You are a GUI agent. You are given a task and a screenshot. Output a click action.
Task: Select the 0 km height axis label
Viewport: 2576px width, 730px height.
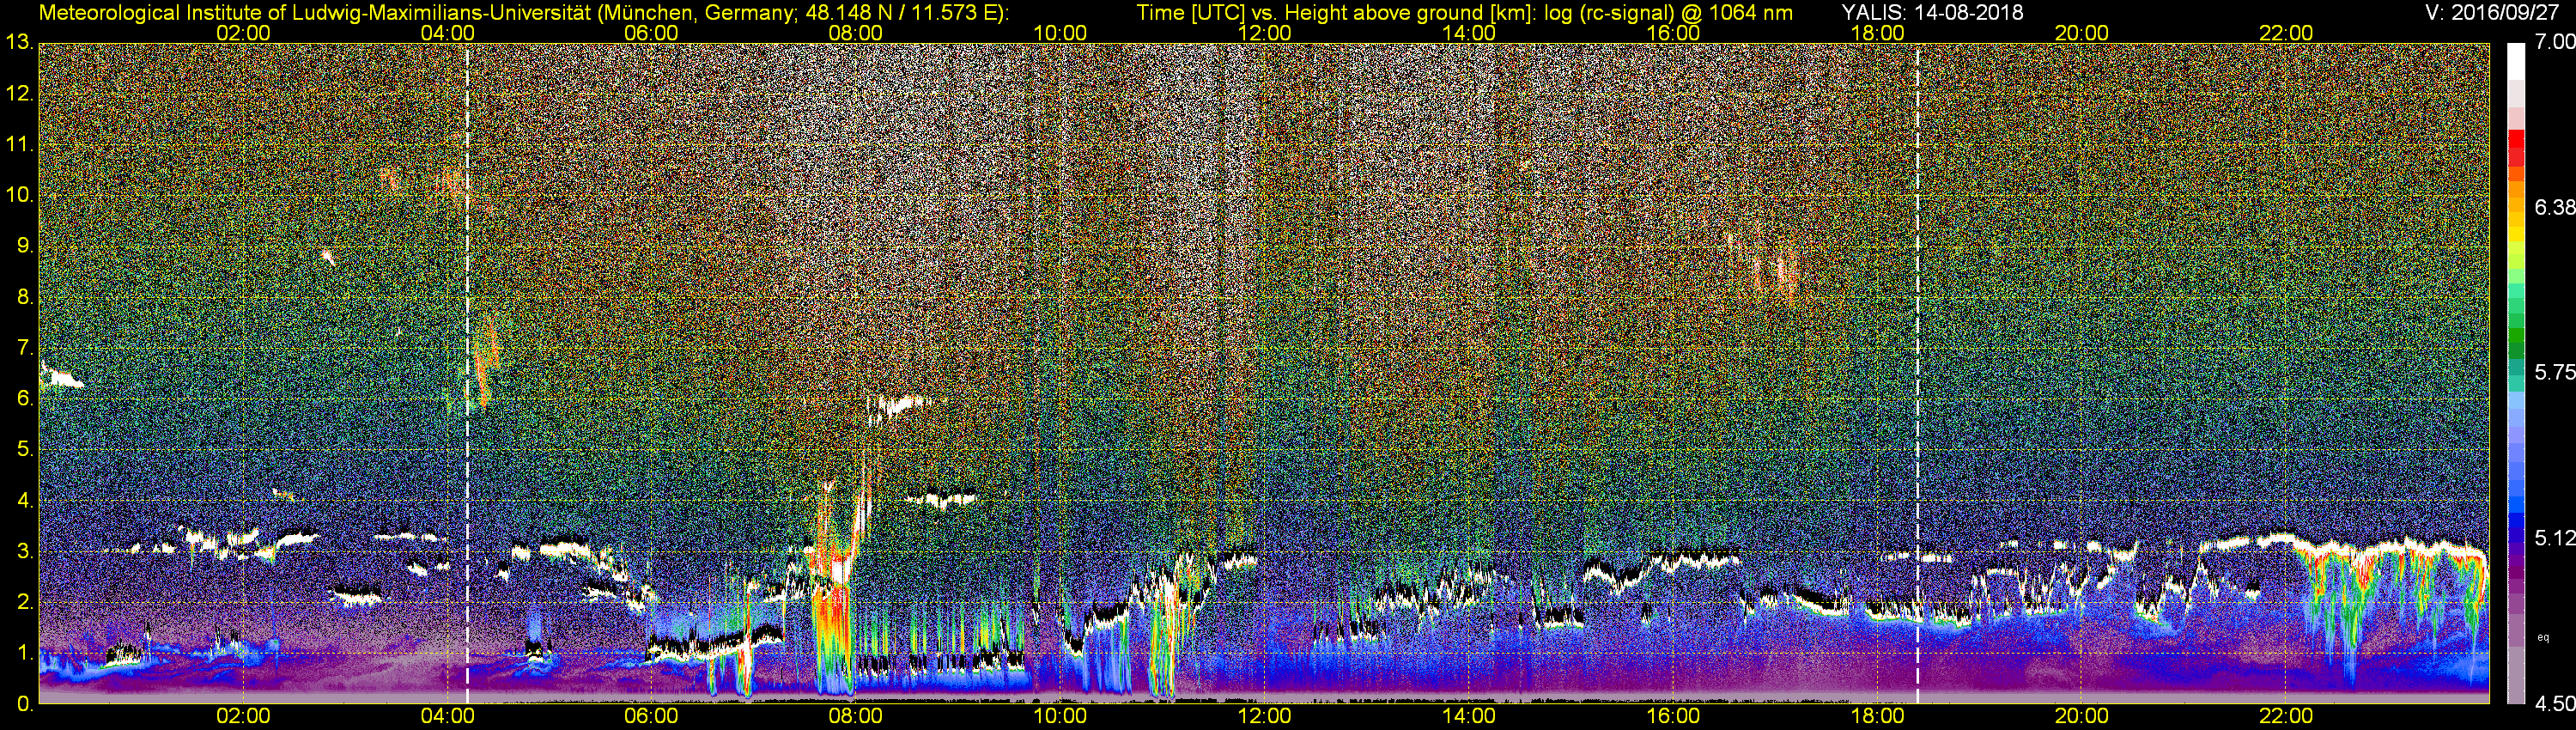[24, 704]
